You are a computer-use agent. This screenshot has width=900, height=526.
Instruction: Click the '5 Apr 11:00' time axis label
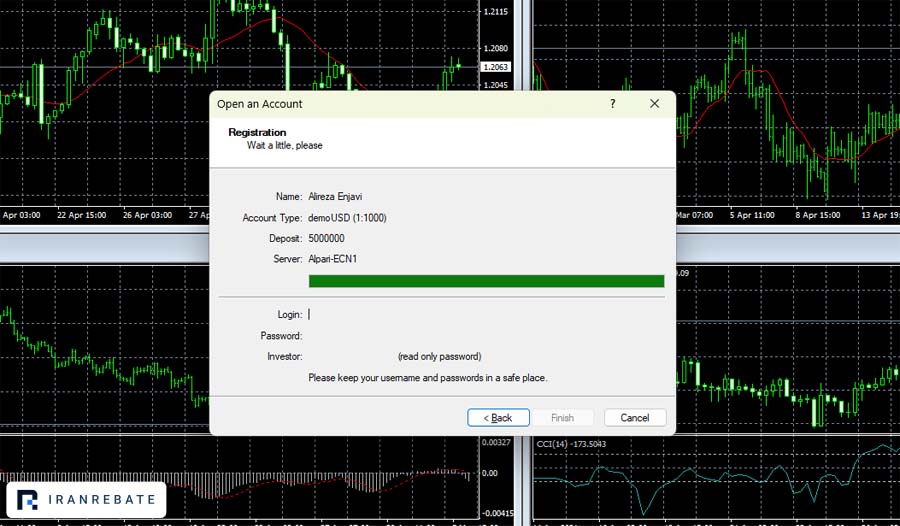point(752,215)
